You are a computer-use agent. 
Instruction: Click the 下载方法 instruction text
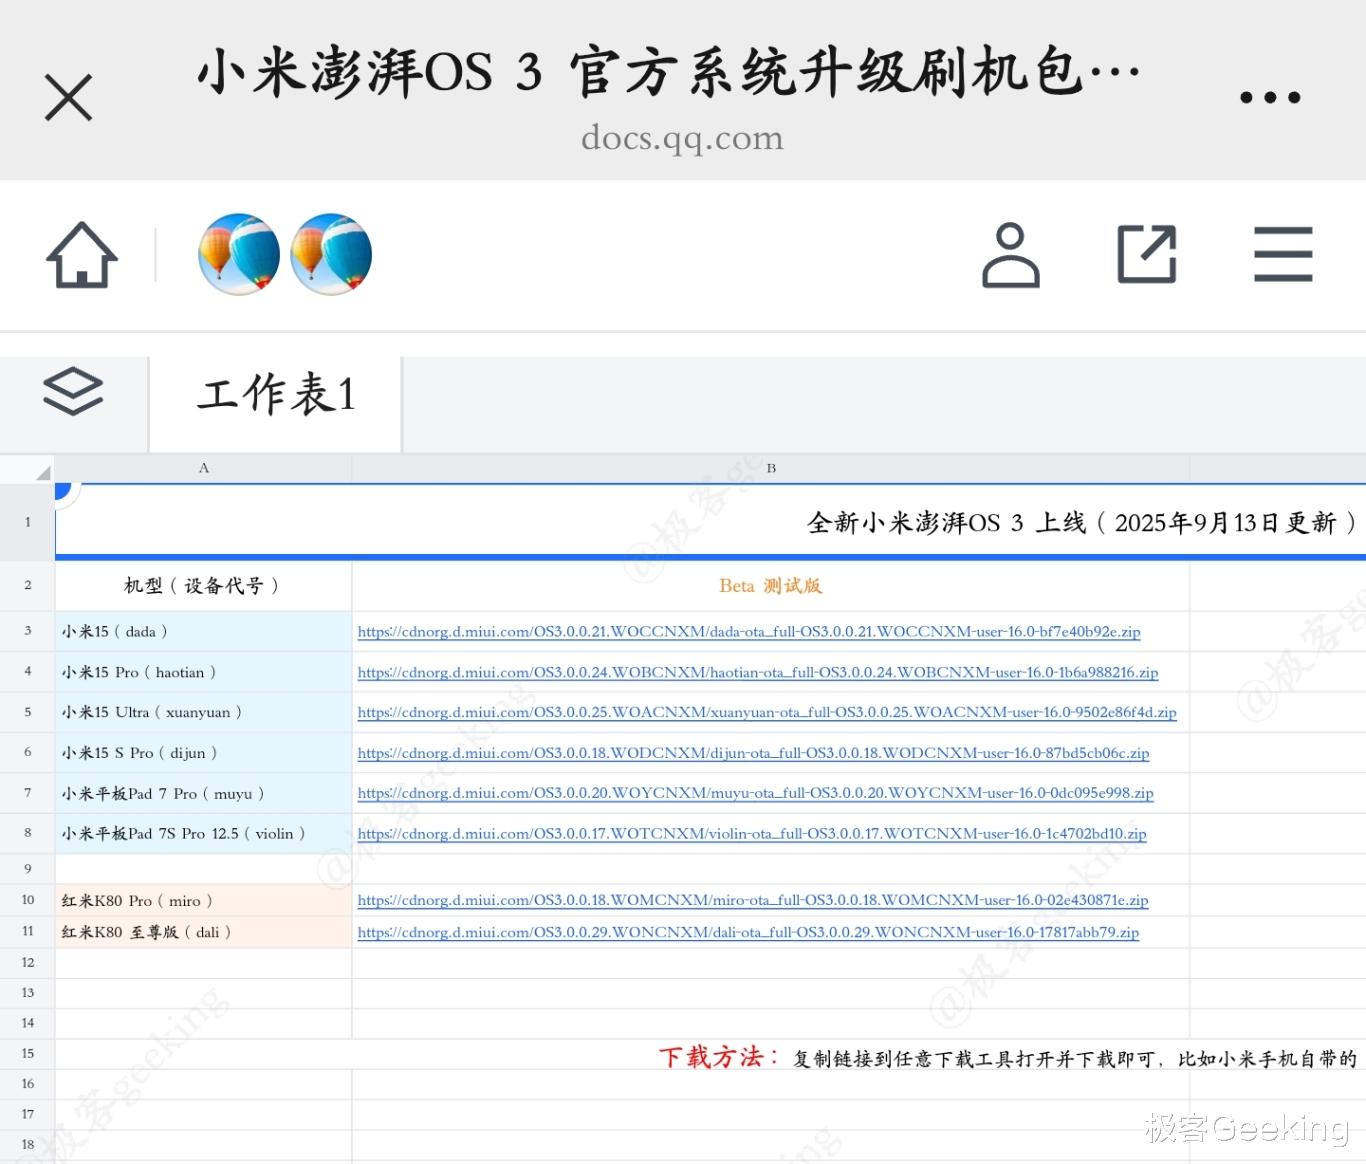(720, 1057)
